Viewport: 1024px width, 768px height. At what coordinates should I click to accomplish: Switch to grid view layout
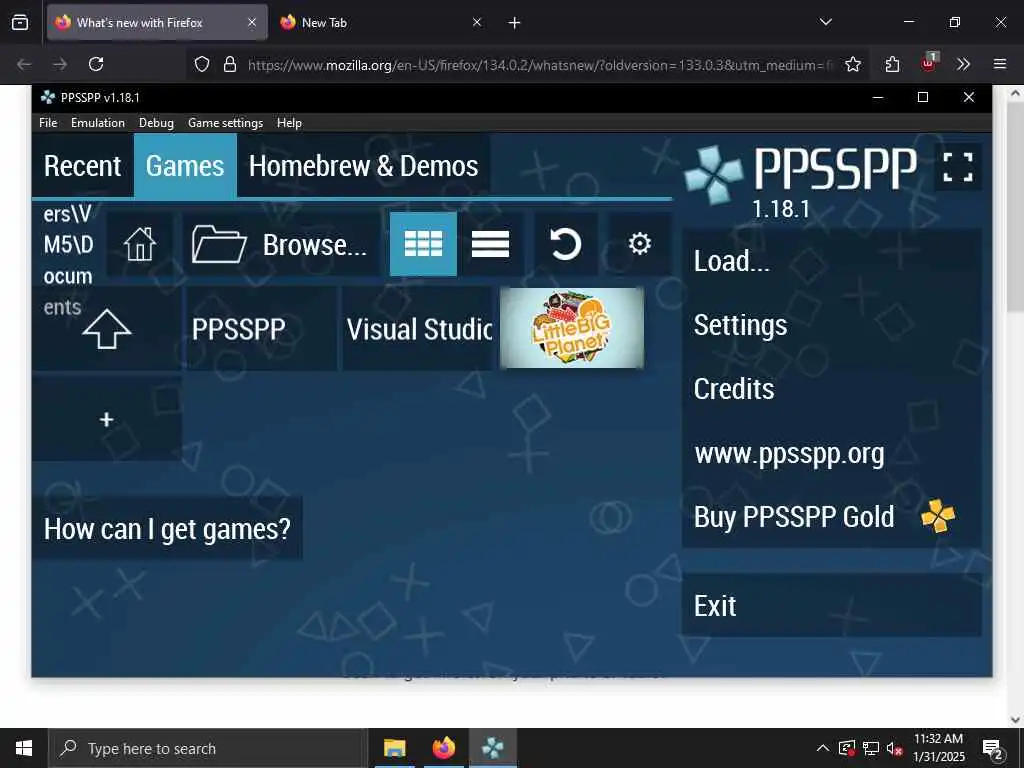coord(423,245)
